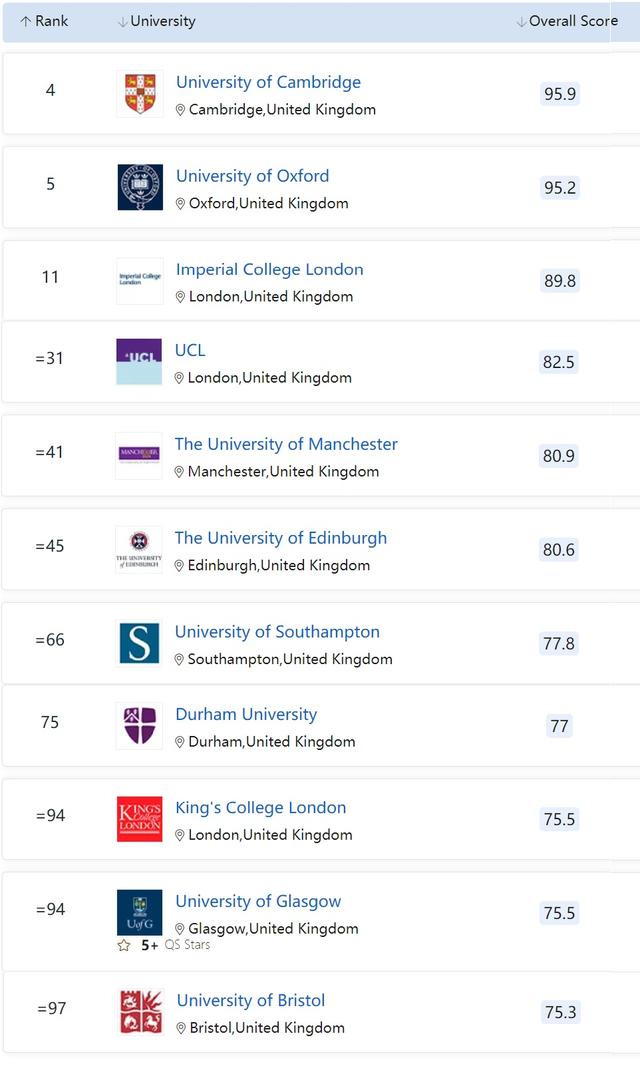The image size is (640, 1082).
Task: Click the UCL purple logo
Action: click(x=139, y=362)
